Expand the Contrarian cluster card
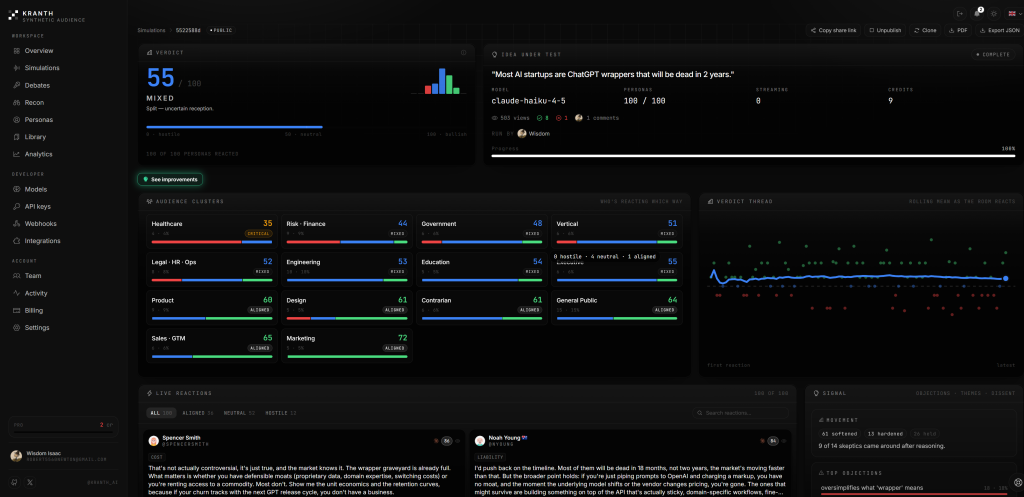Image resolution: width=1024 pixels, height=497 pixels. click(x=482, y=308)
